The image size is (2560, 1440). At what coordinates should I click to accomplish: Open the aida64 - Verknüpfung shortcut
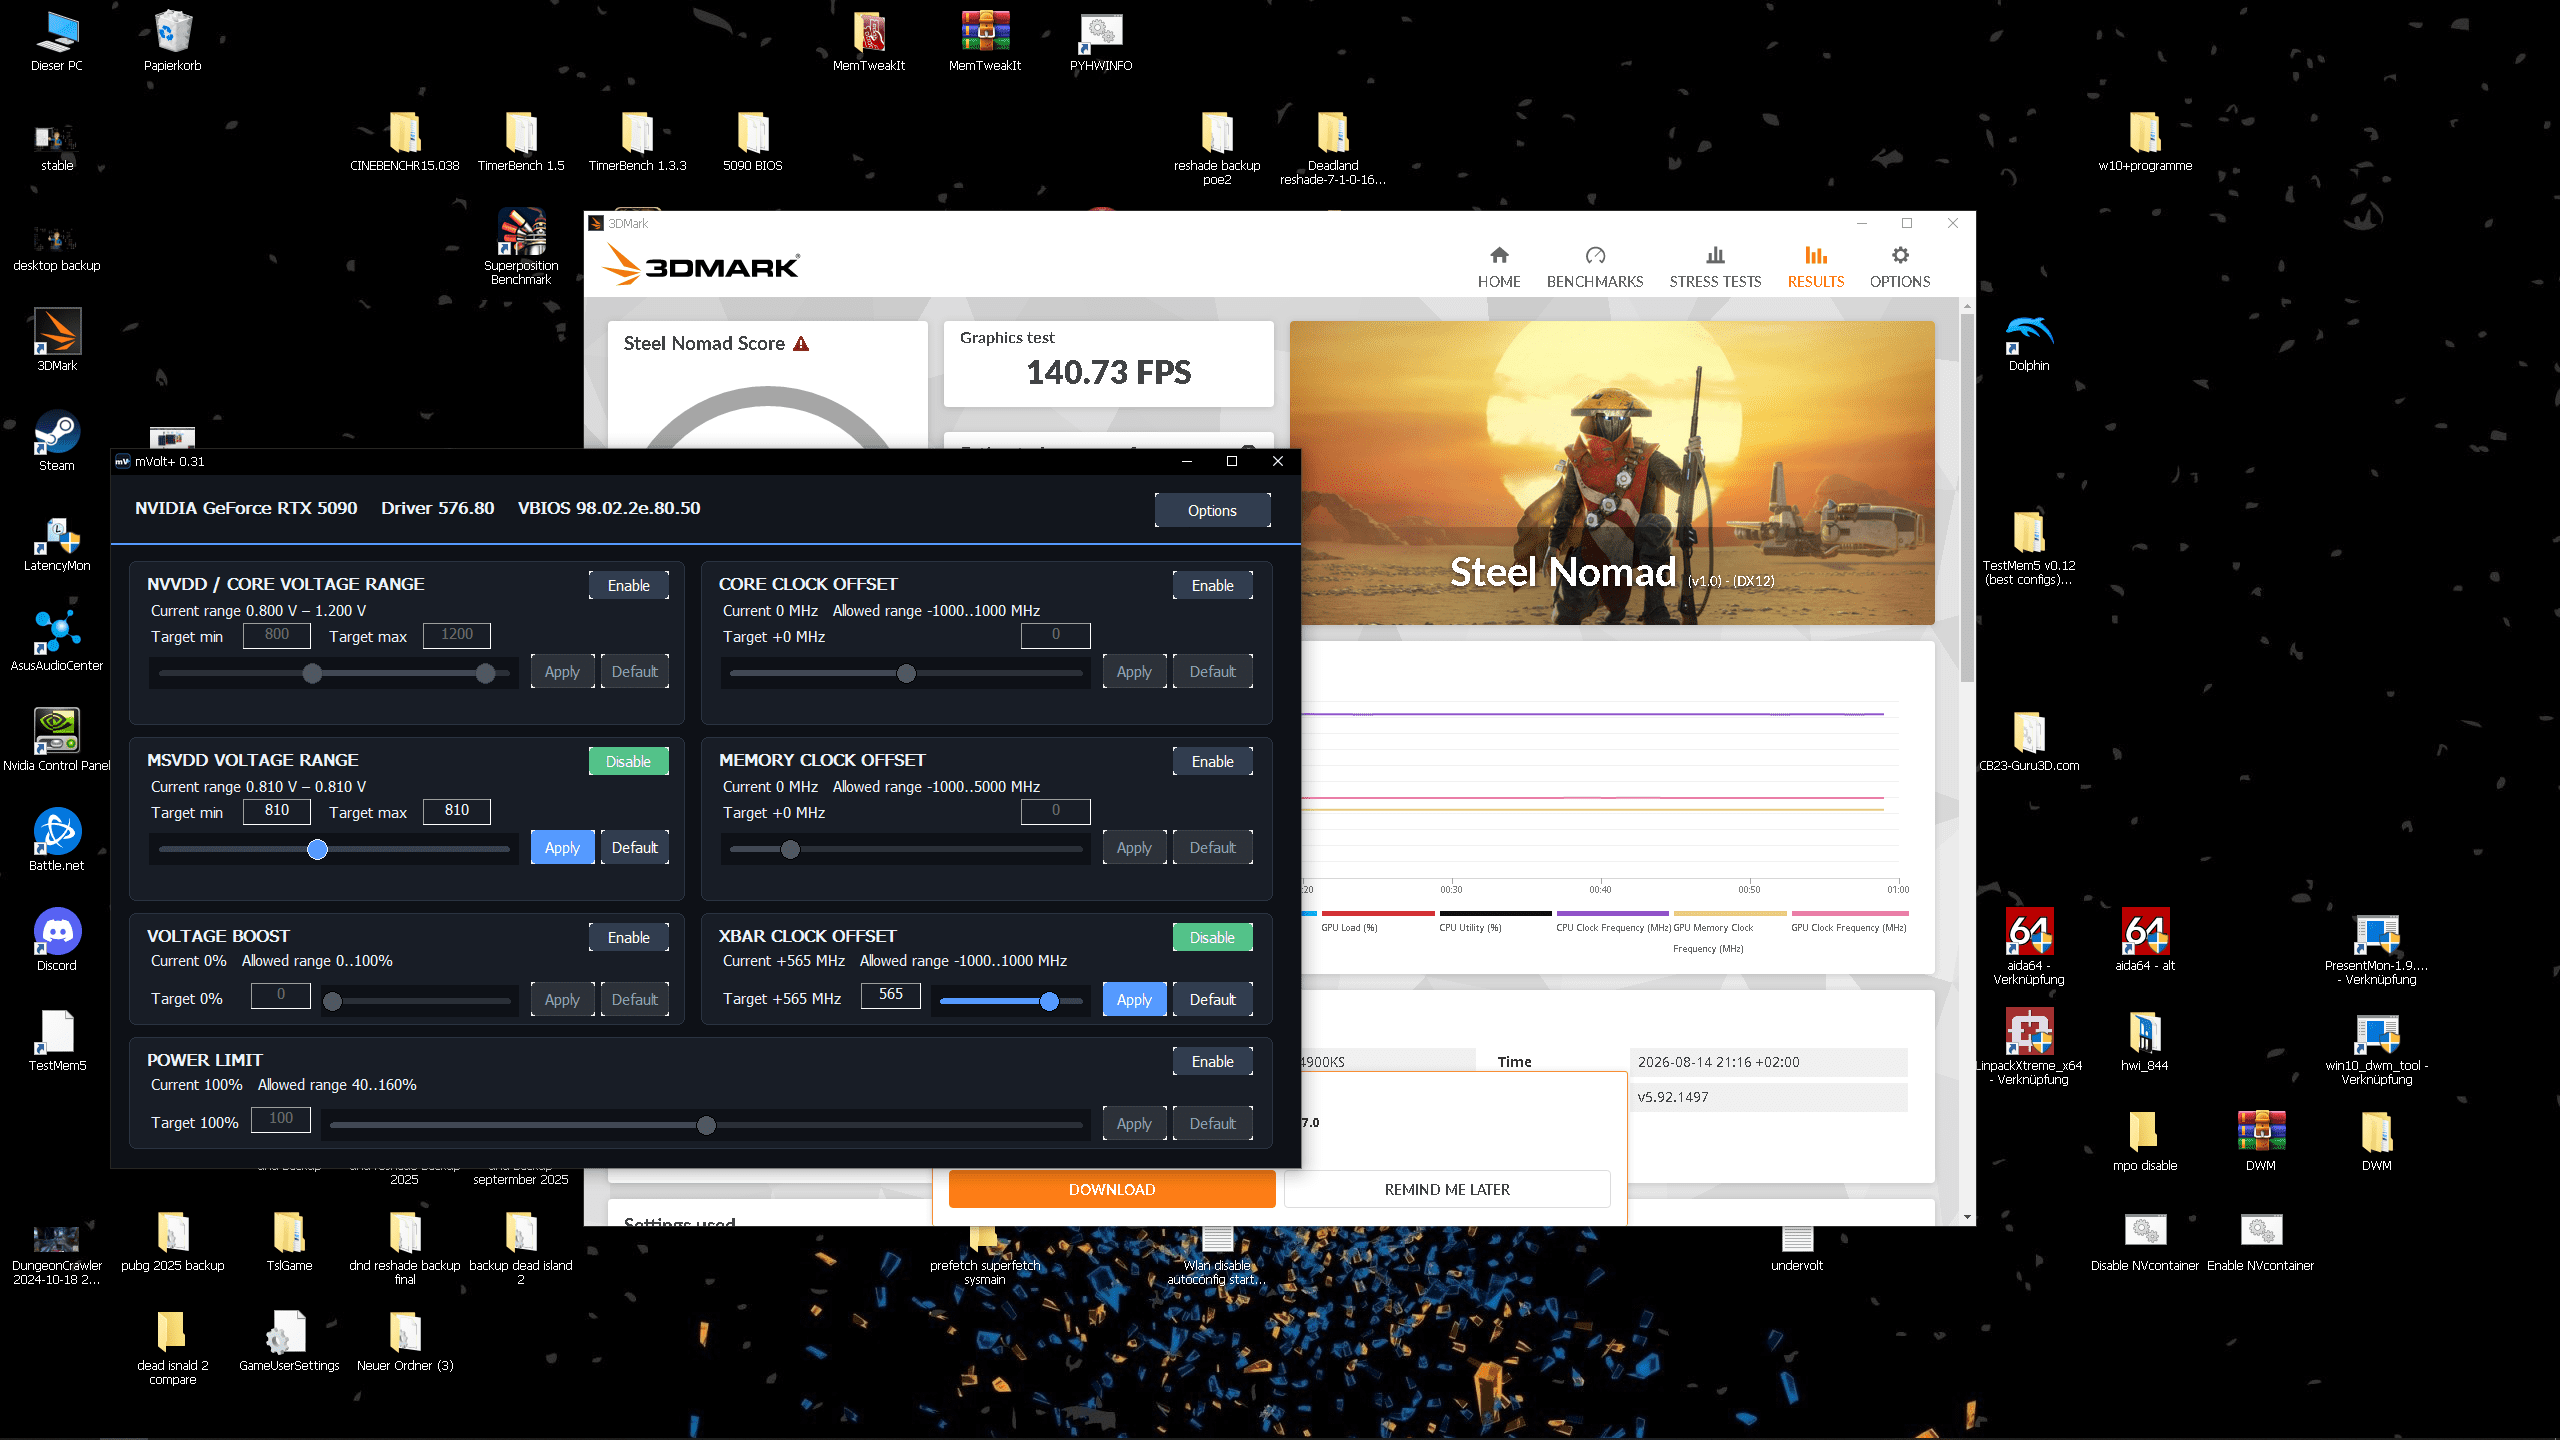(x=2029, y=947)
